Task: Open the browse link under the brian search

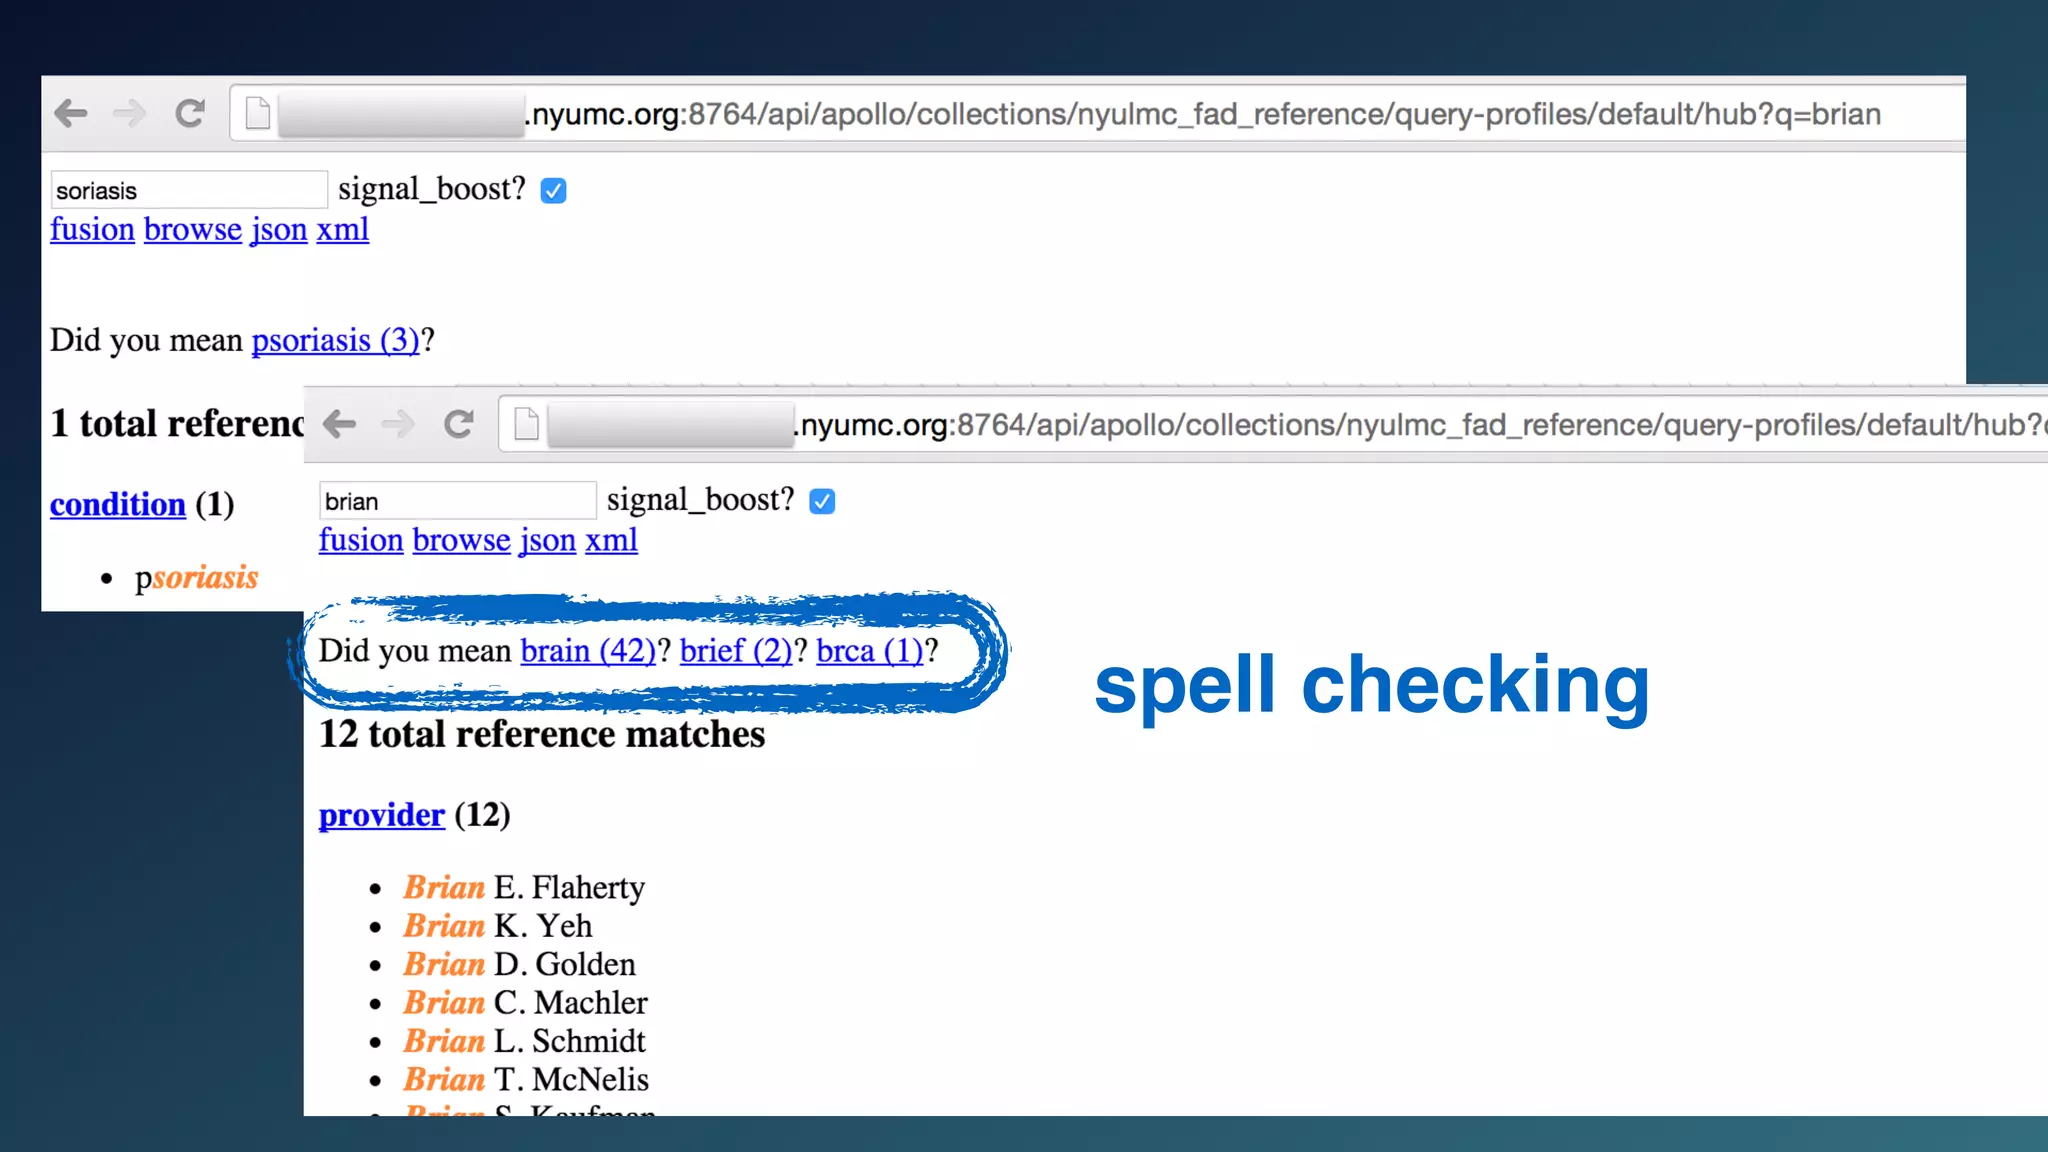Action: click(462, 540)
